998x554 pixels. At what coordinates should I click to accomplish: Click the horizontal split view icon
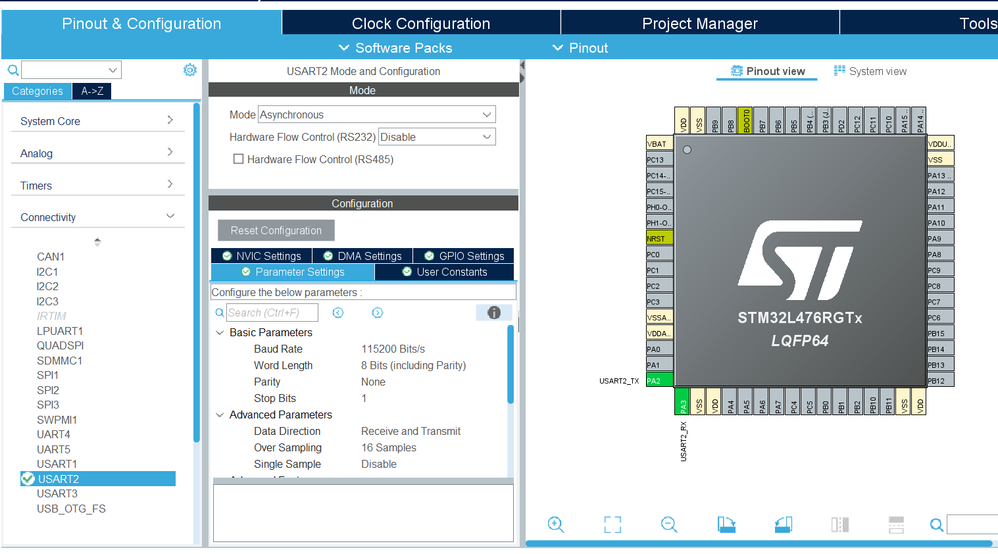896,525
